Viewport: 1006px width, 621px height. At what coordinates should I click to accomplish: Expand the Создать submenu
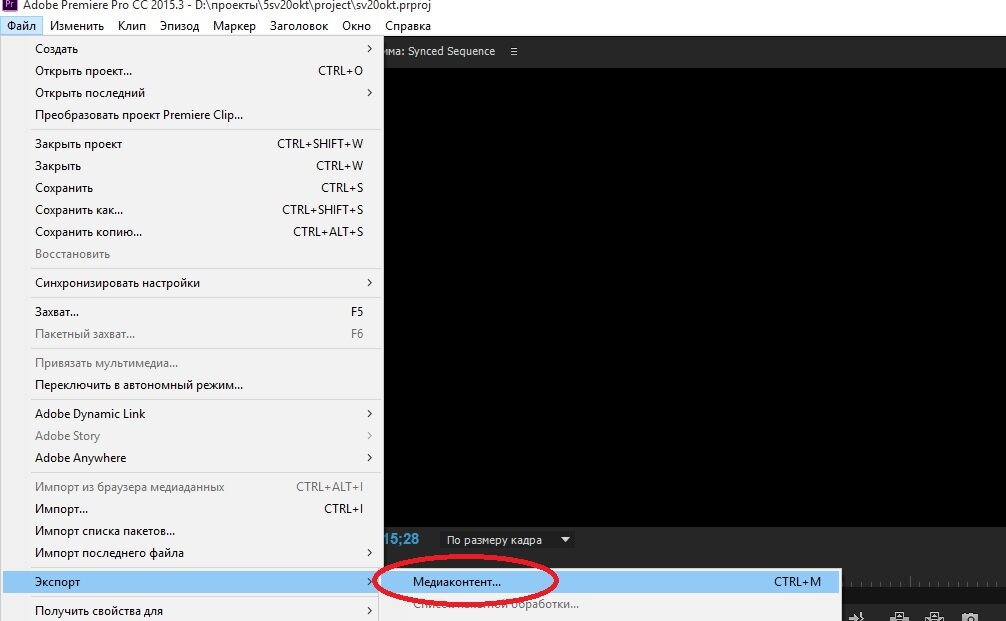point(192,49)
